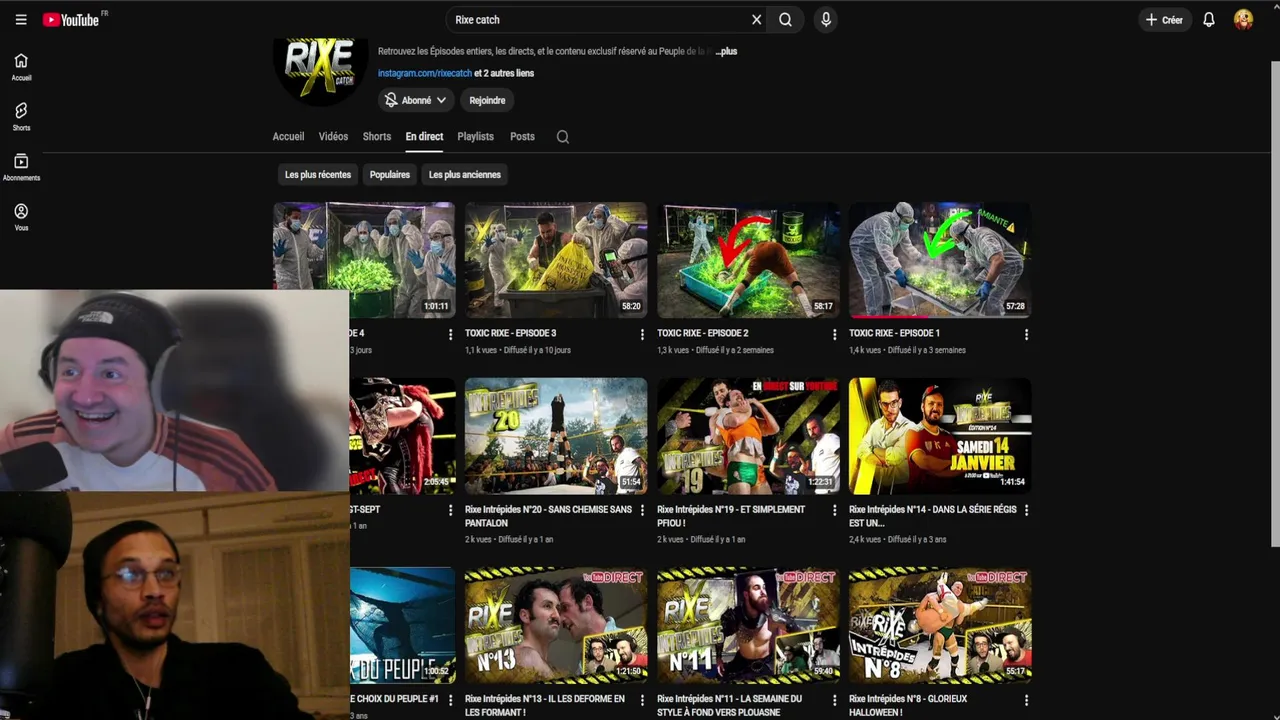Open options for Rixe Intrépides N°14
This screenshot has height=720, width=1280.
[1026, 511]
